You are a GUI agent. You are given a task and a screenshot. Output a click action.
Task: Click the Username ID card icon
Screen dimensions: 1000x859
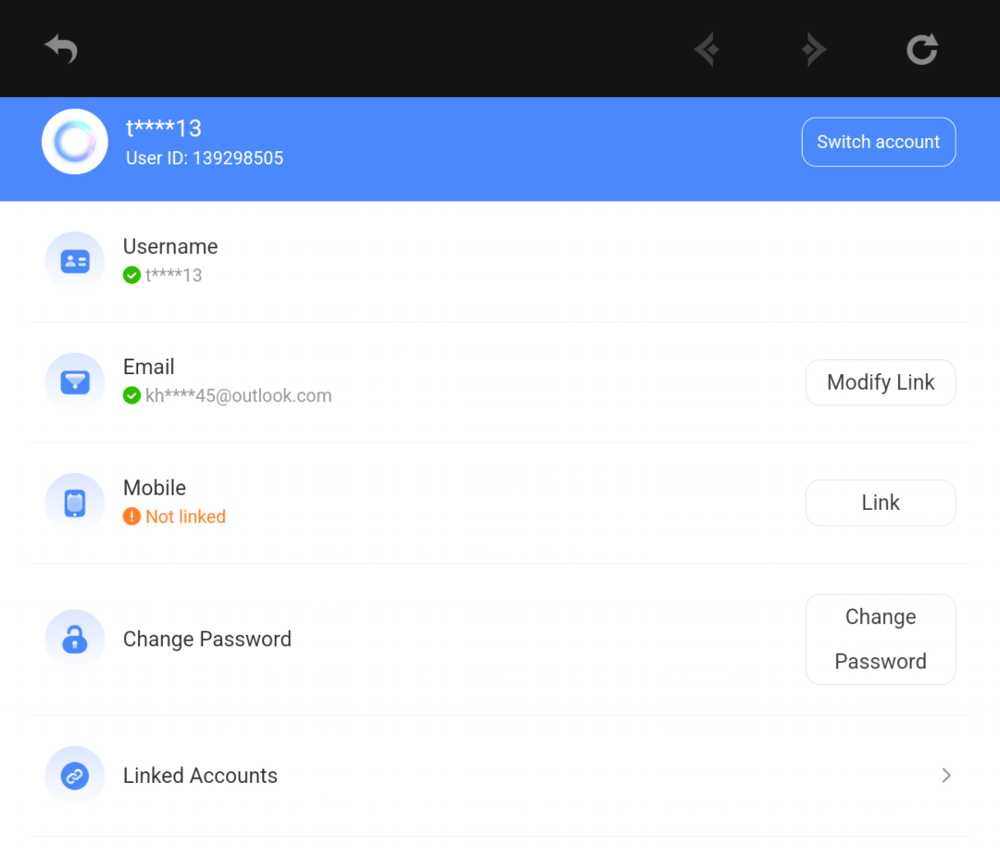pyautogui.click(x=75, y=261)
